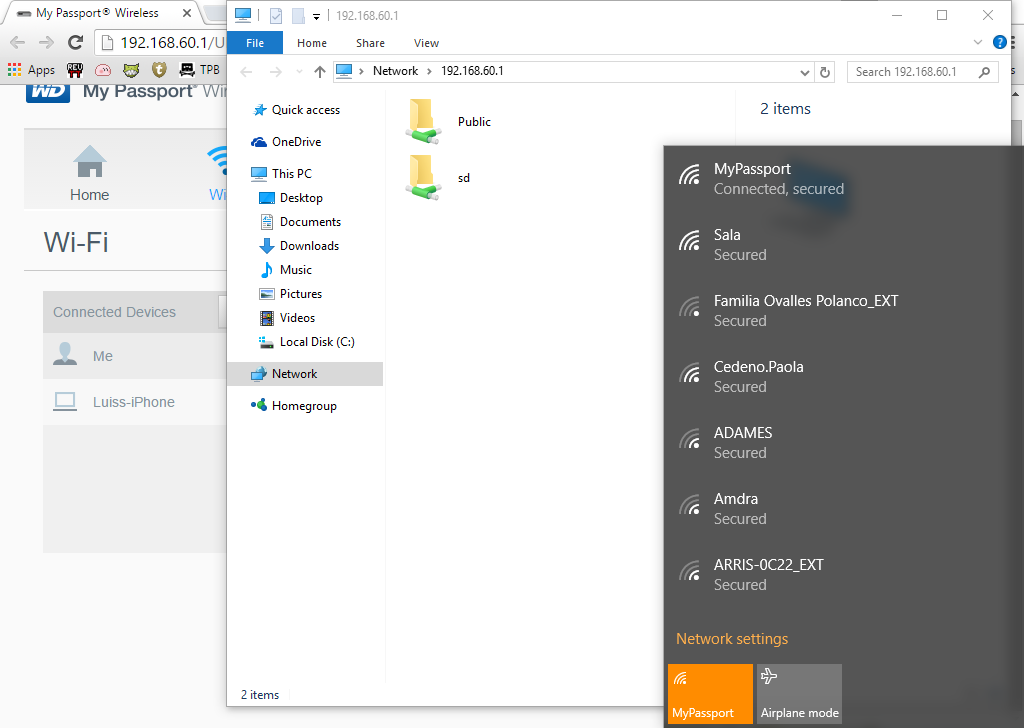Image resolution: width=1024 pixels, height=728 pixels.
Task: Select Network in navigation pane
Action: (305, 374)
